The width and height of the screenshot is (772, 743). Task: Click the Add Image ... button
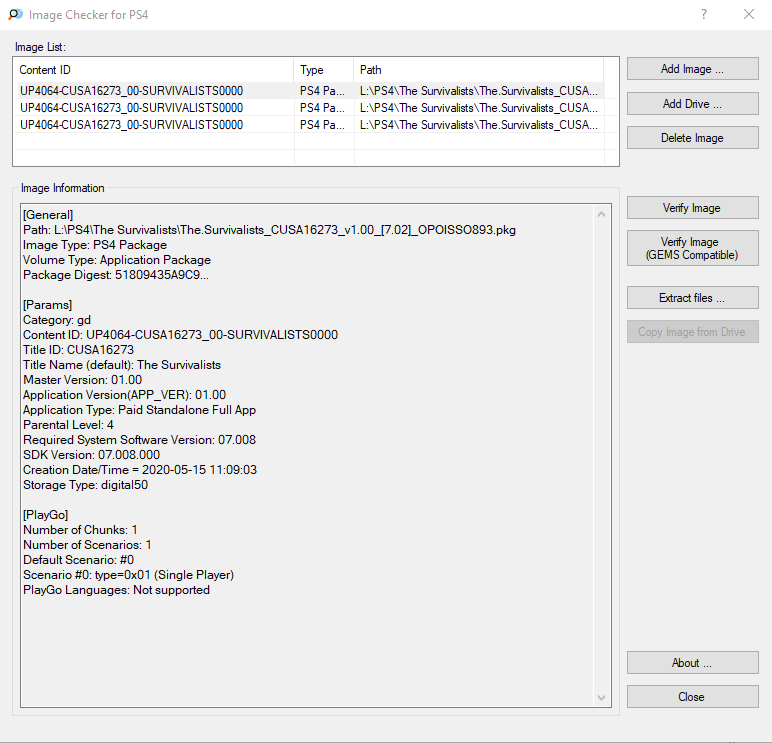point(692,69)
